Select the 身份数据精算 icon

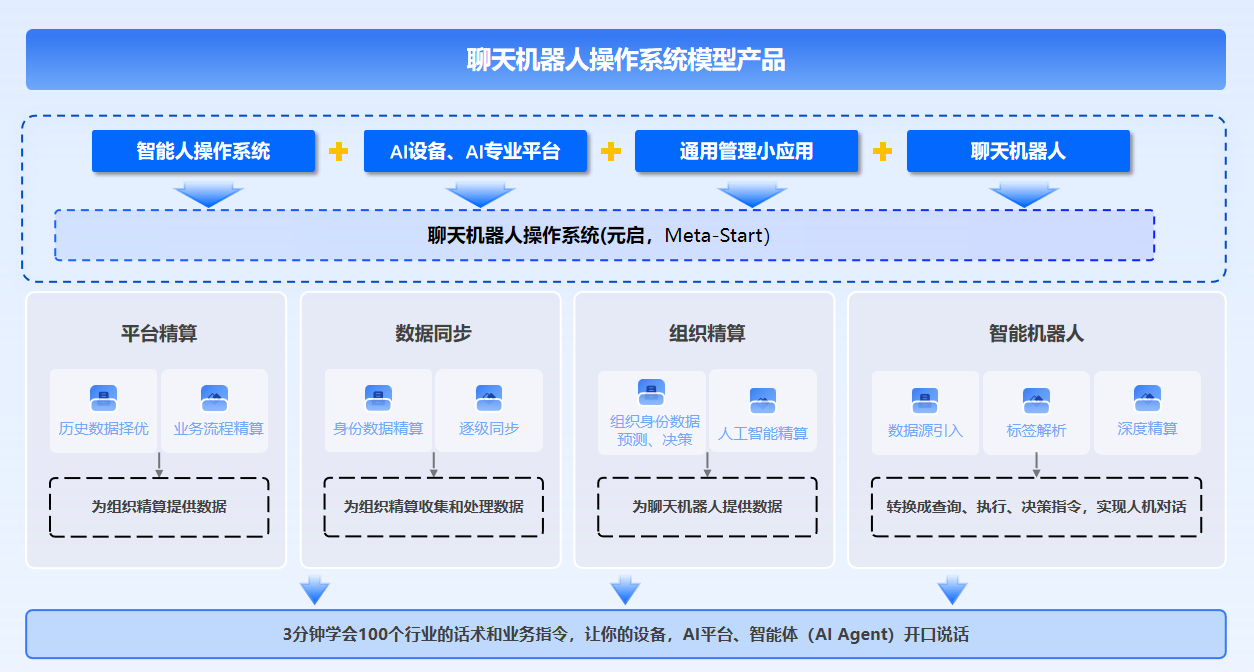(378, 398)
